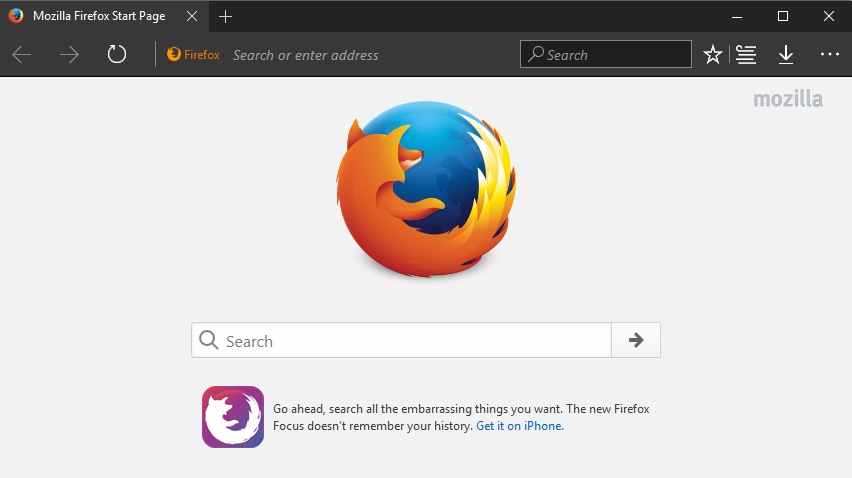Image resolution: width=852 pixels, height=478 pixels.
Task: Reload the page with the refresh icon
Action: [x=116, y=54]
